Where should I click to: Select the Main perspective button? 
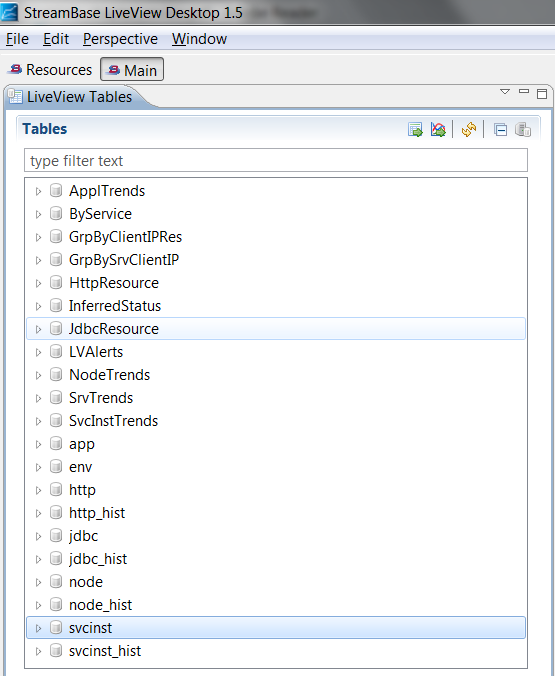132,69
